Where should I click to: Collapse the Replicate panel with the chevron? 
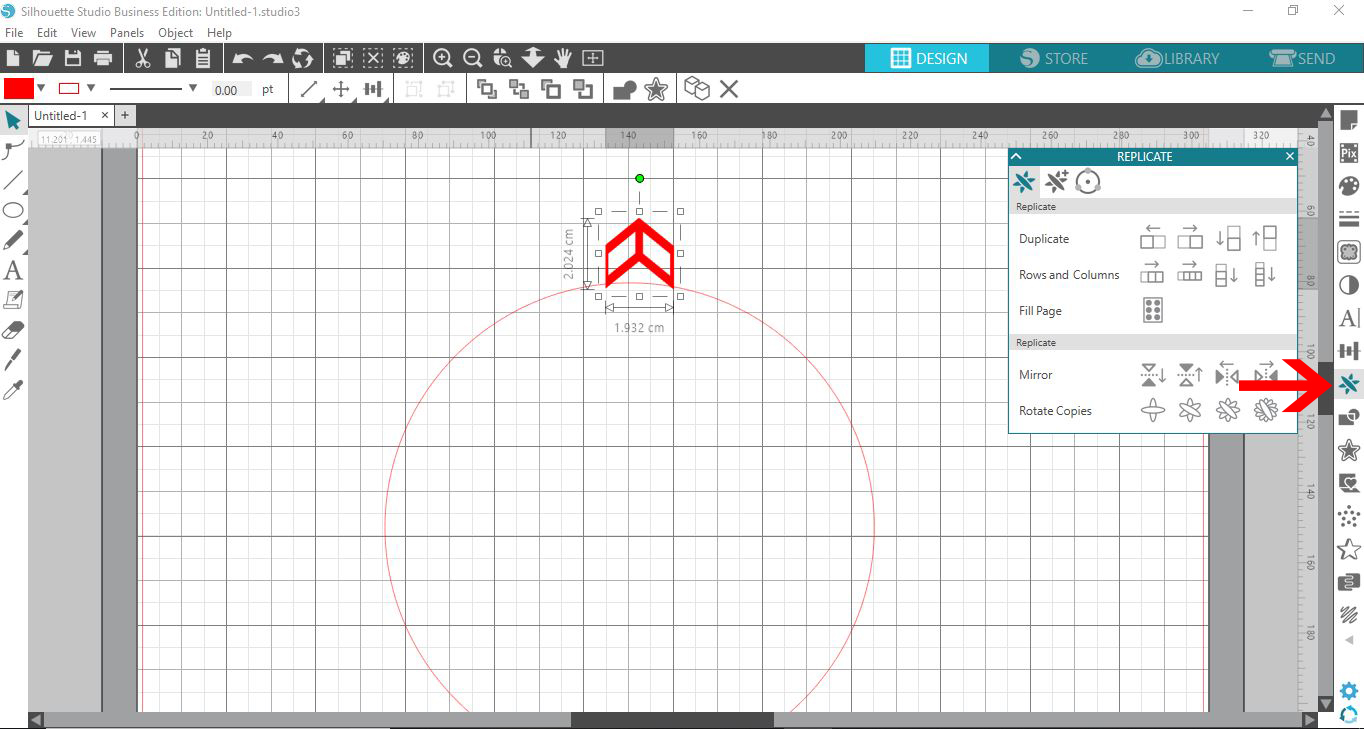[x=1017, y=156]
